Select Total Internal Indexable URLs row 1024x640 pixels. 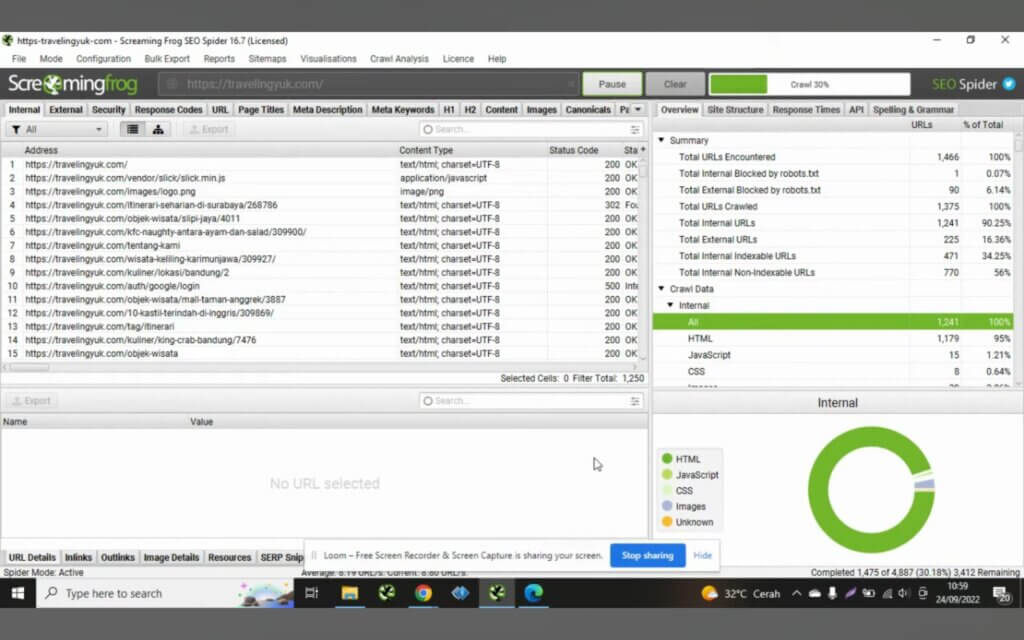833,256
